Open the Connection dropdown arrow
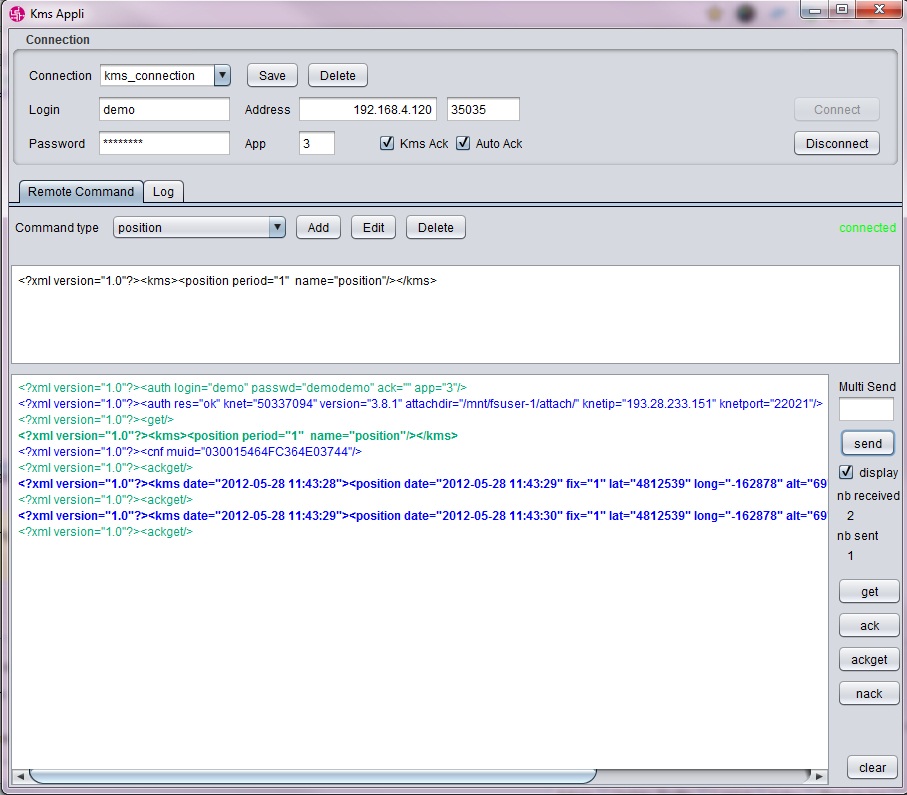 [x=222, y=75]
